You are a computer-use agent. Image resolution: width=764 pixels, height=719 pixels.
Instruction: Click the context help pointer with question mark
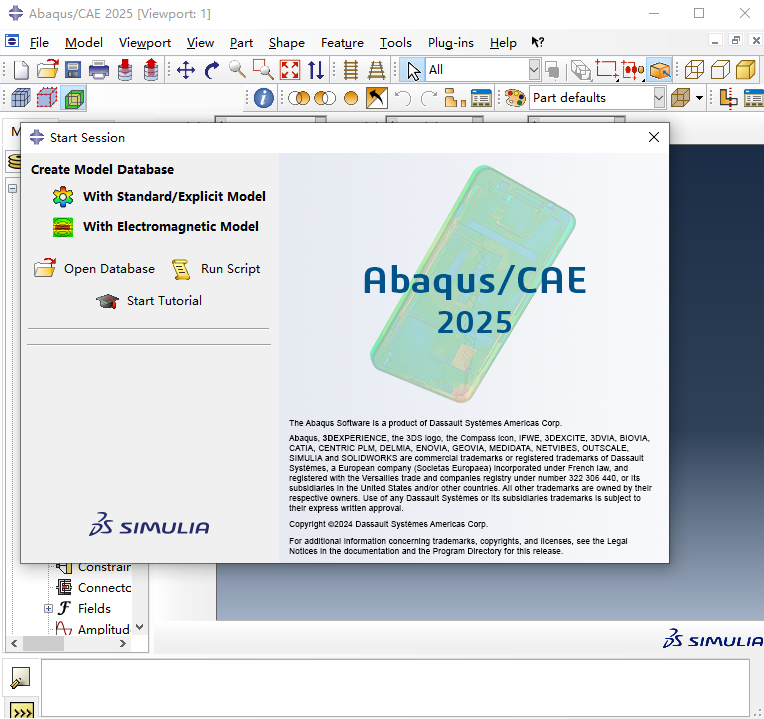537,42
